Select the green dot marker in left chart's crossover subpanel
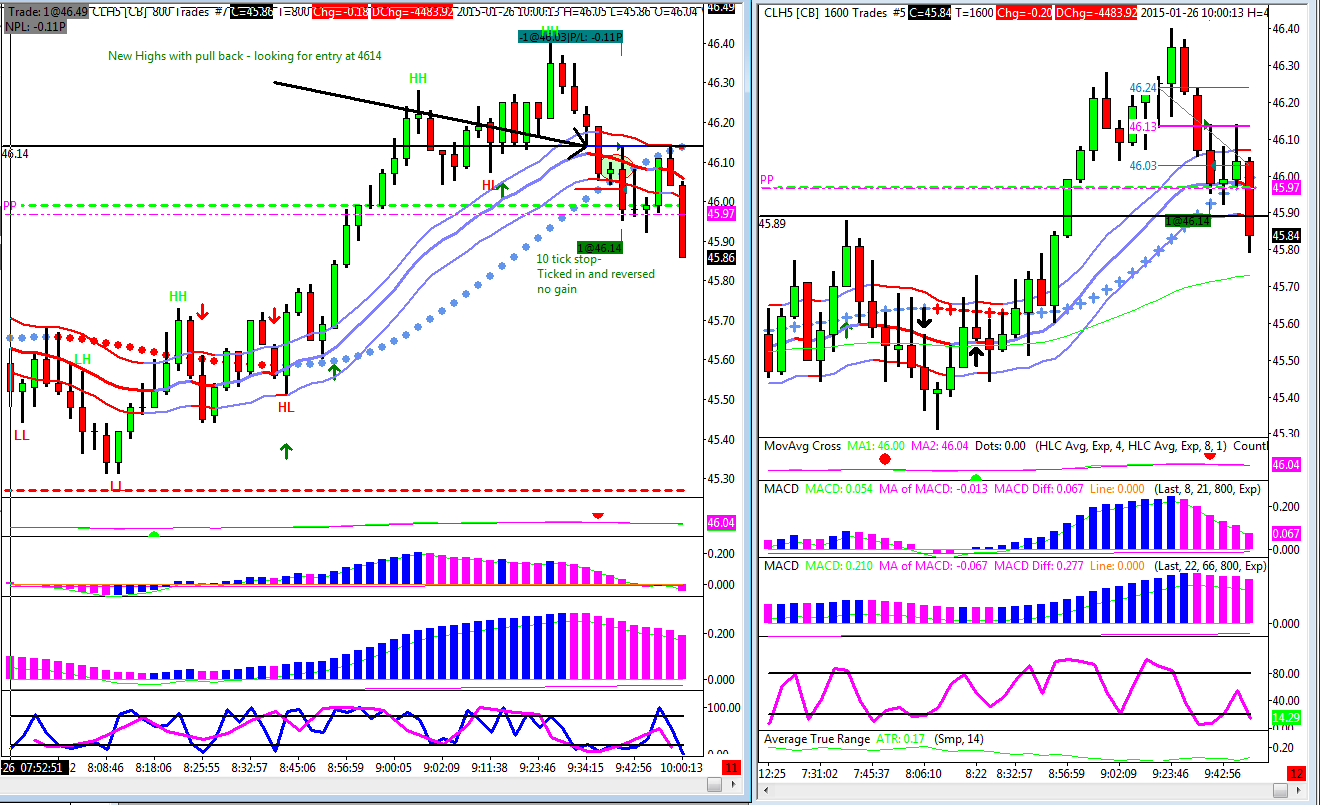The width and height of the screenshot is (1320, 805). [154, 534]
